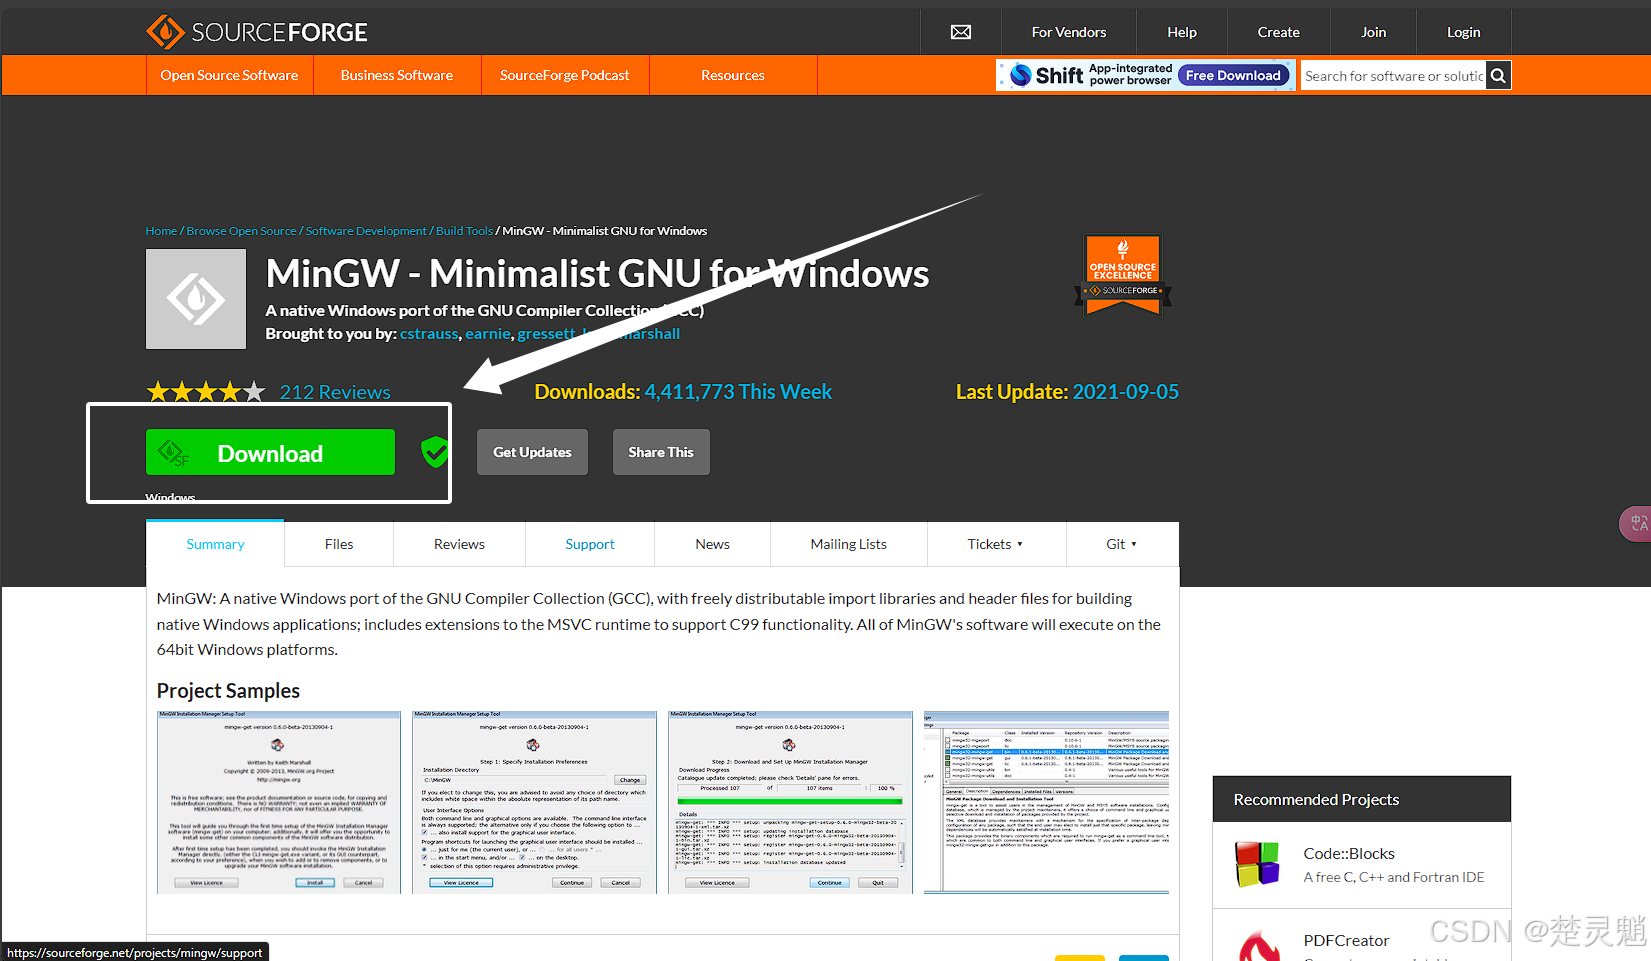
Task: Switch to the News tab
Action: pyautogui.click(x=712, y=544)
